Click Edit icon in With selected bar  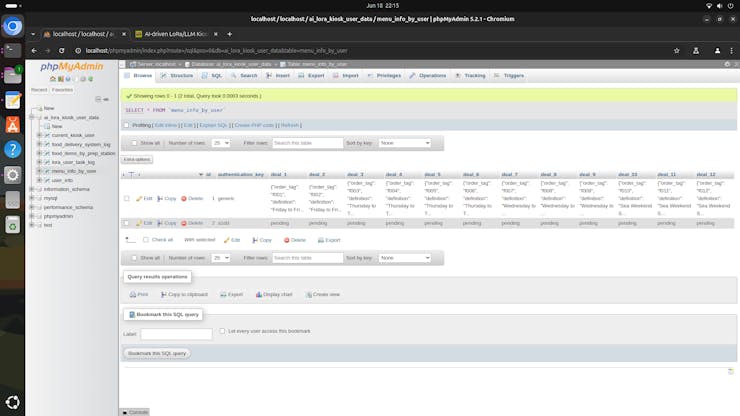(x=227, y=240)
